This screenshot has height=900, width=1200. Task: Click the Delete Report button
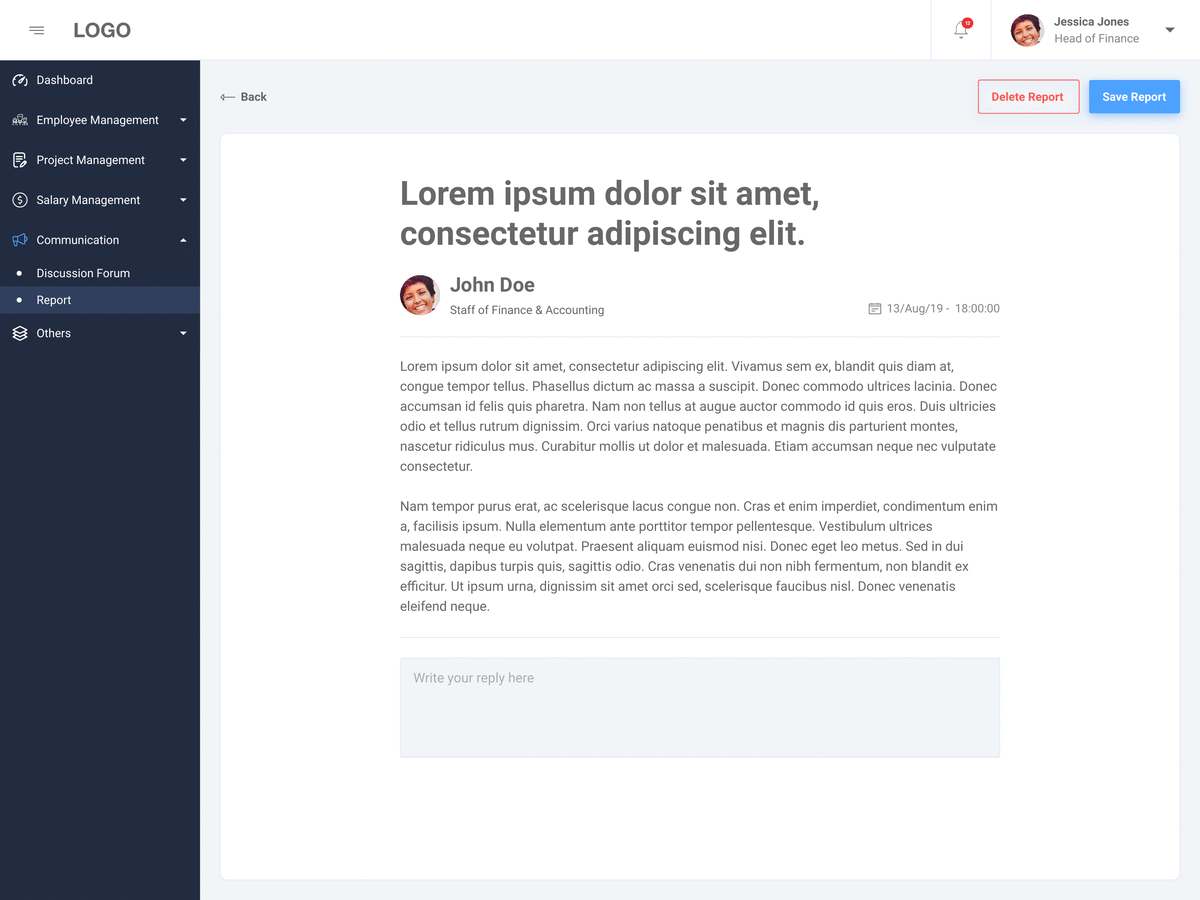tap(1028, 97)
